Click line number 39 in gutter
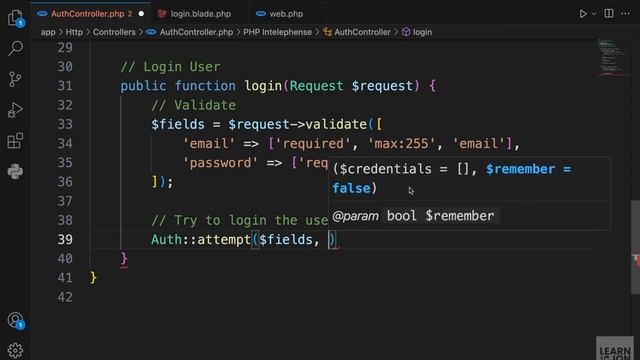 click(65, 240)
